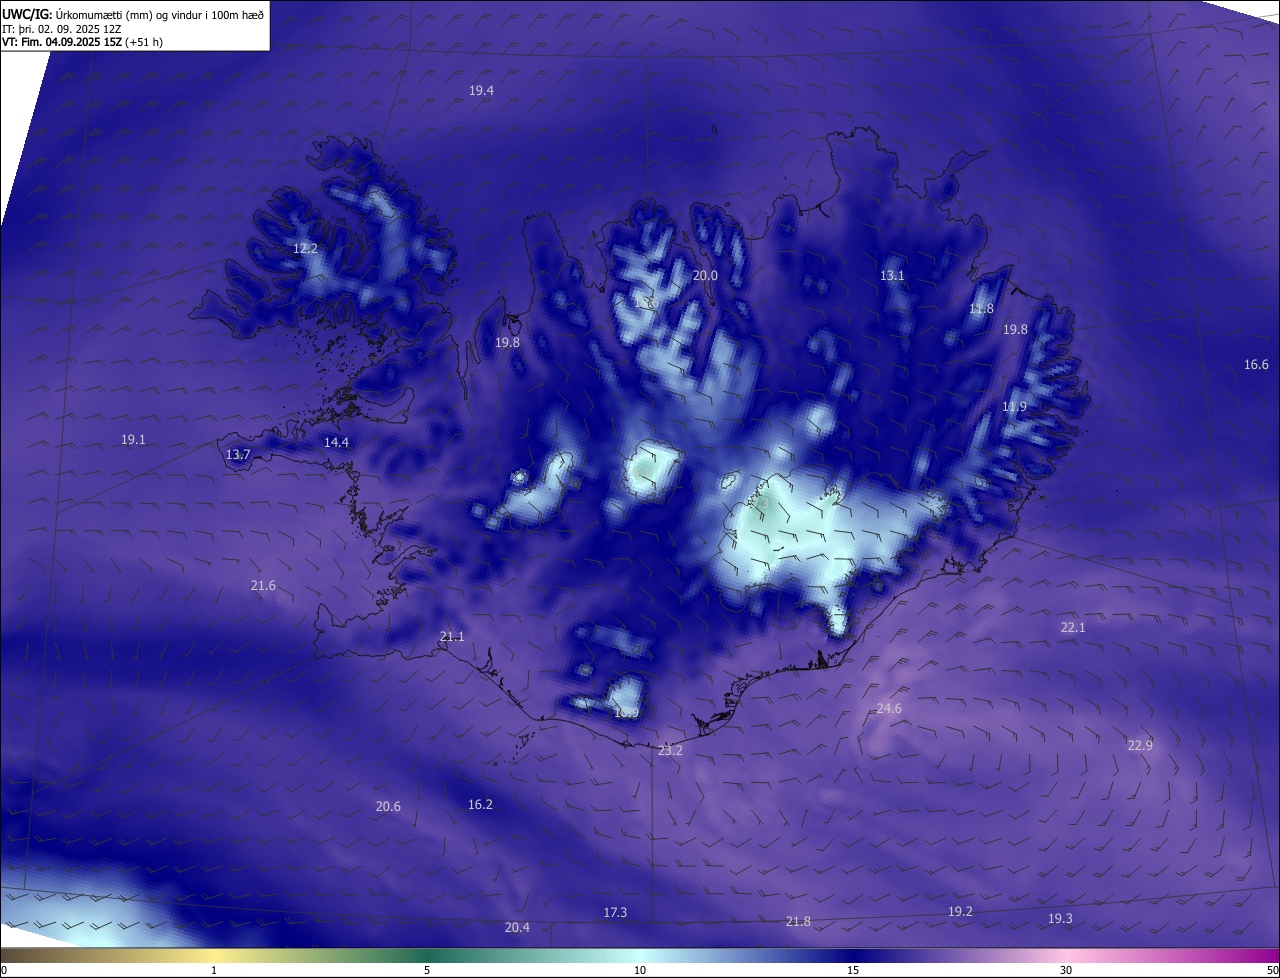Click the 22.1 value southeast of Iceland
Screen dimensions: 1280x978
coord(1073,627)
